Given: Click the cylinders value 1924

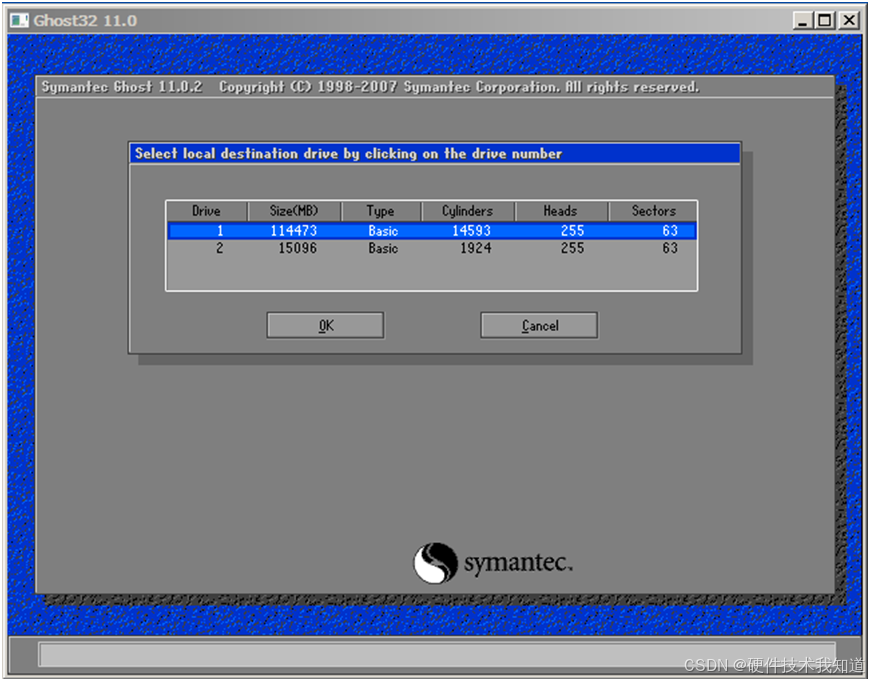Looking at the screenshot, I should 476,248.
